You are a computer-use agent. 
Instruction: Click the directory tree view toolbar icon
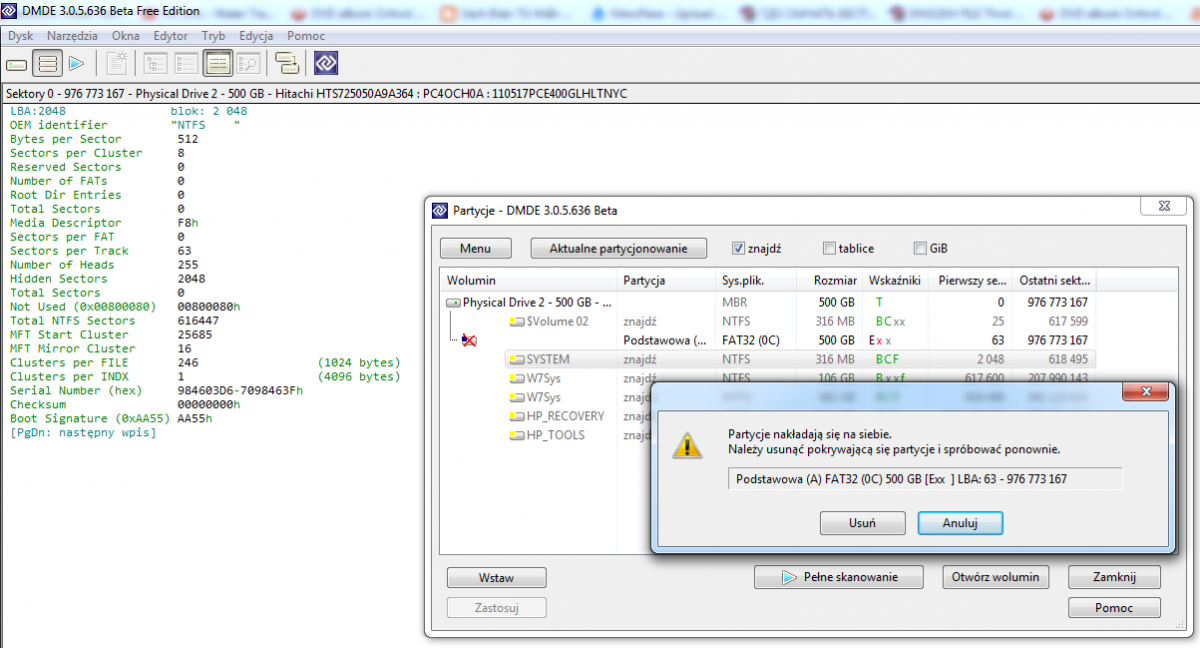156,64
